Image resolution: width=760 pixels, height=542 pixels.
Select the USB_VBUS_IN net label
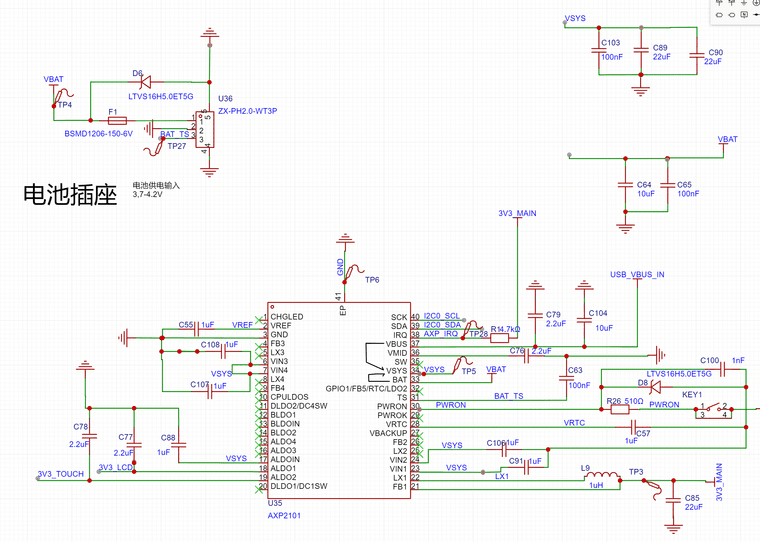pyautogui.click(x=637, y=275)
